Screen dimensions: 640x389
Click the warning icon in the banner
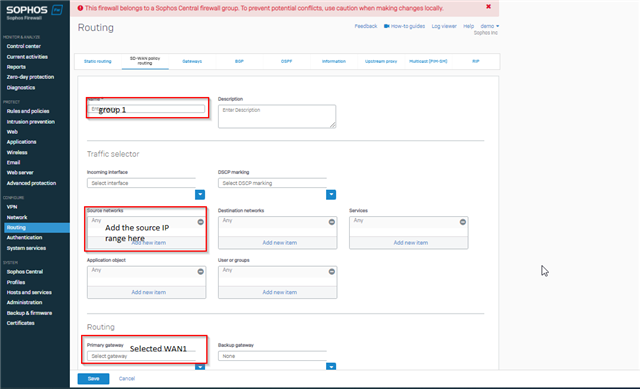(80, 8)
